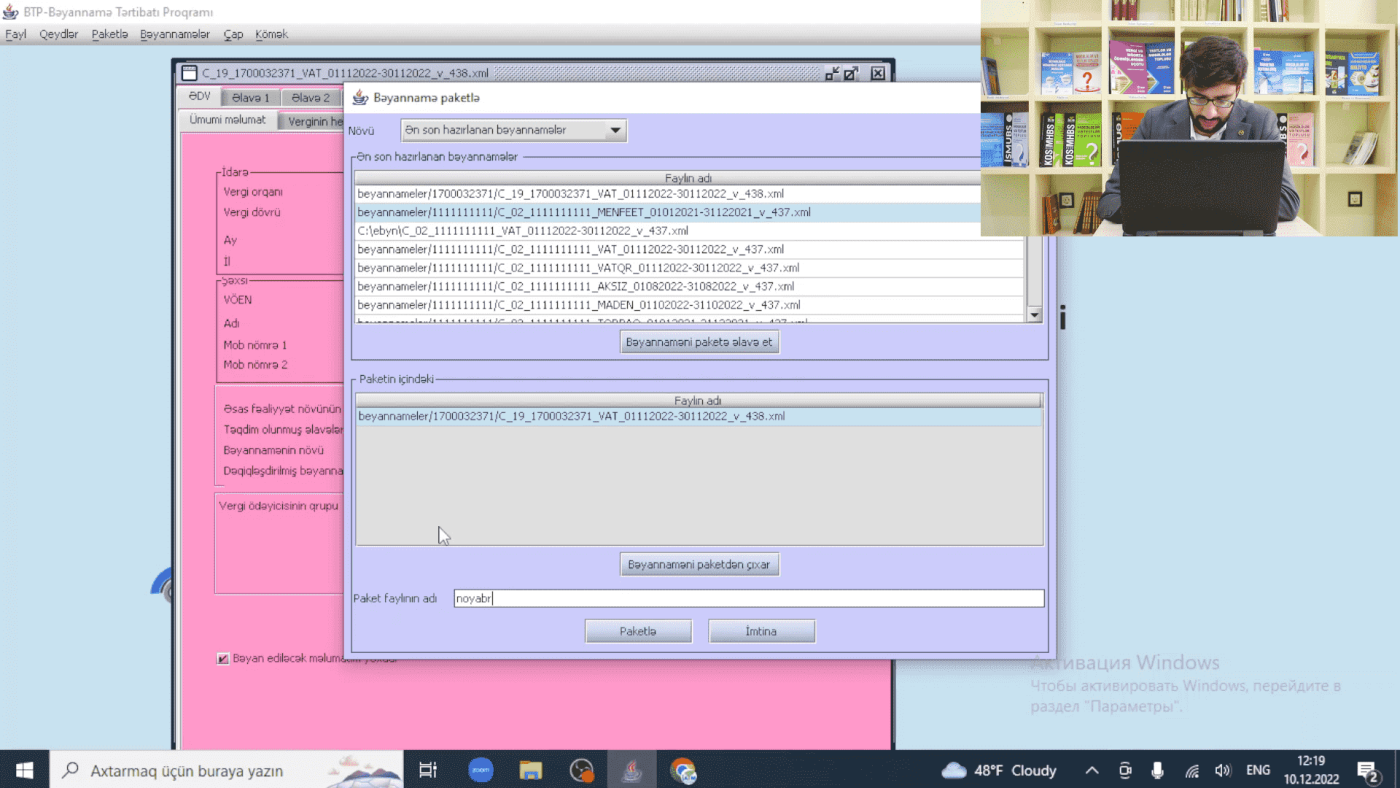This screenshot has height=788, width=1400.
Task: Click 'Faylın adı' header of the package contents list
Action: 698,401
